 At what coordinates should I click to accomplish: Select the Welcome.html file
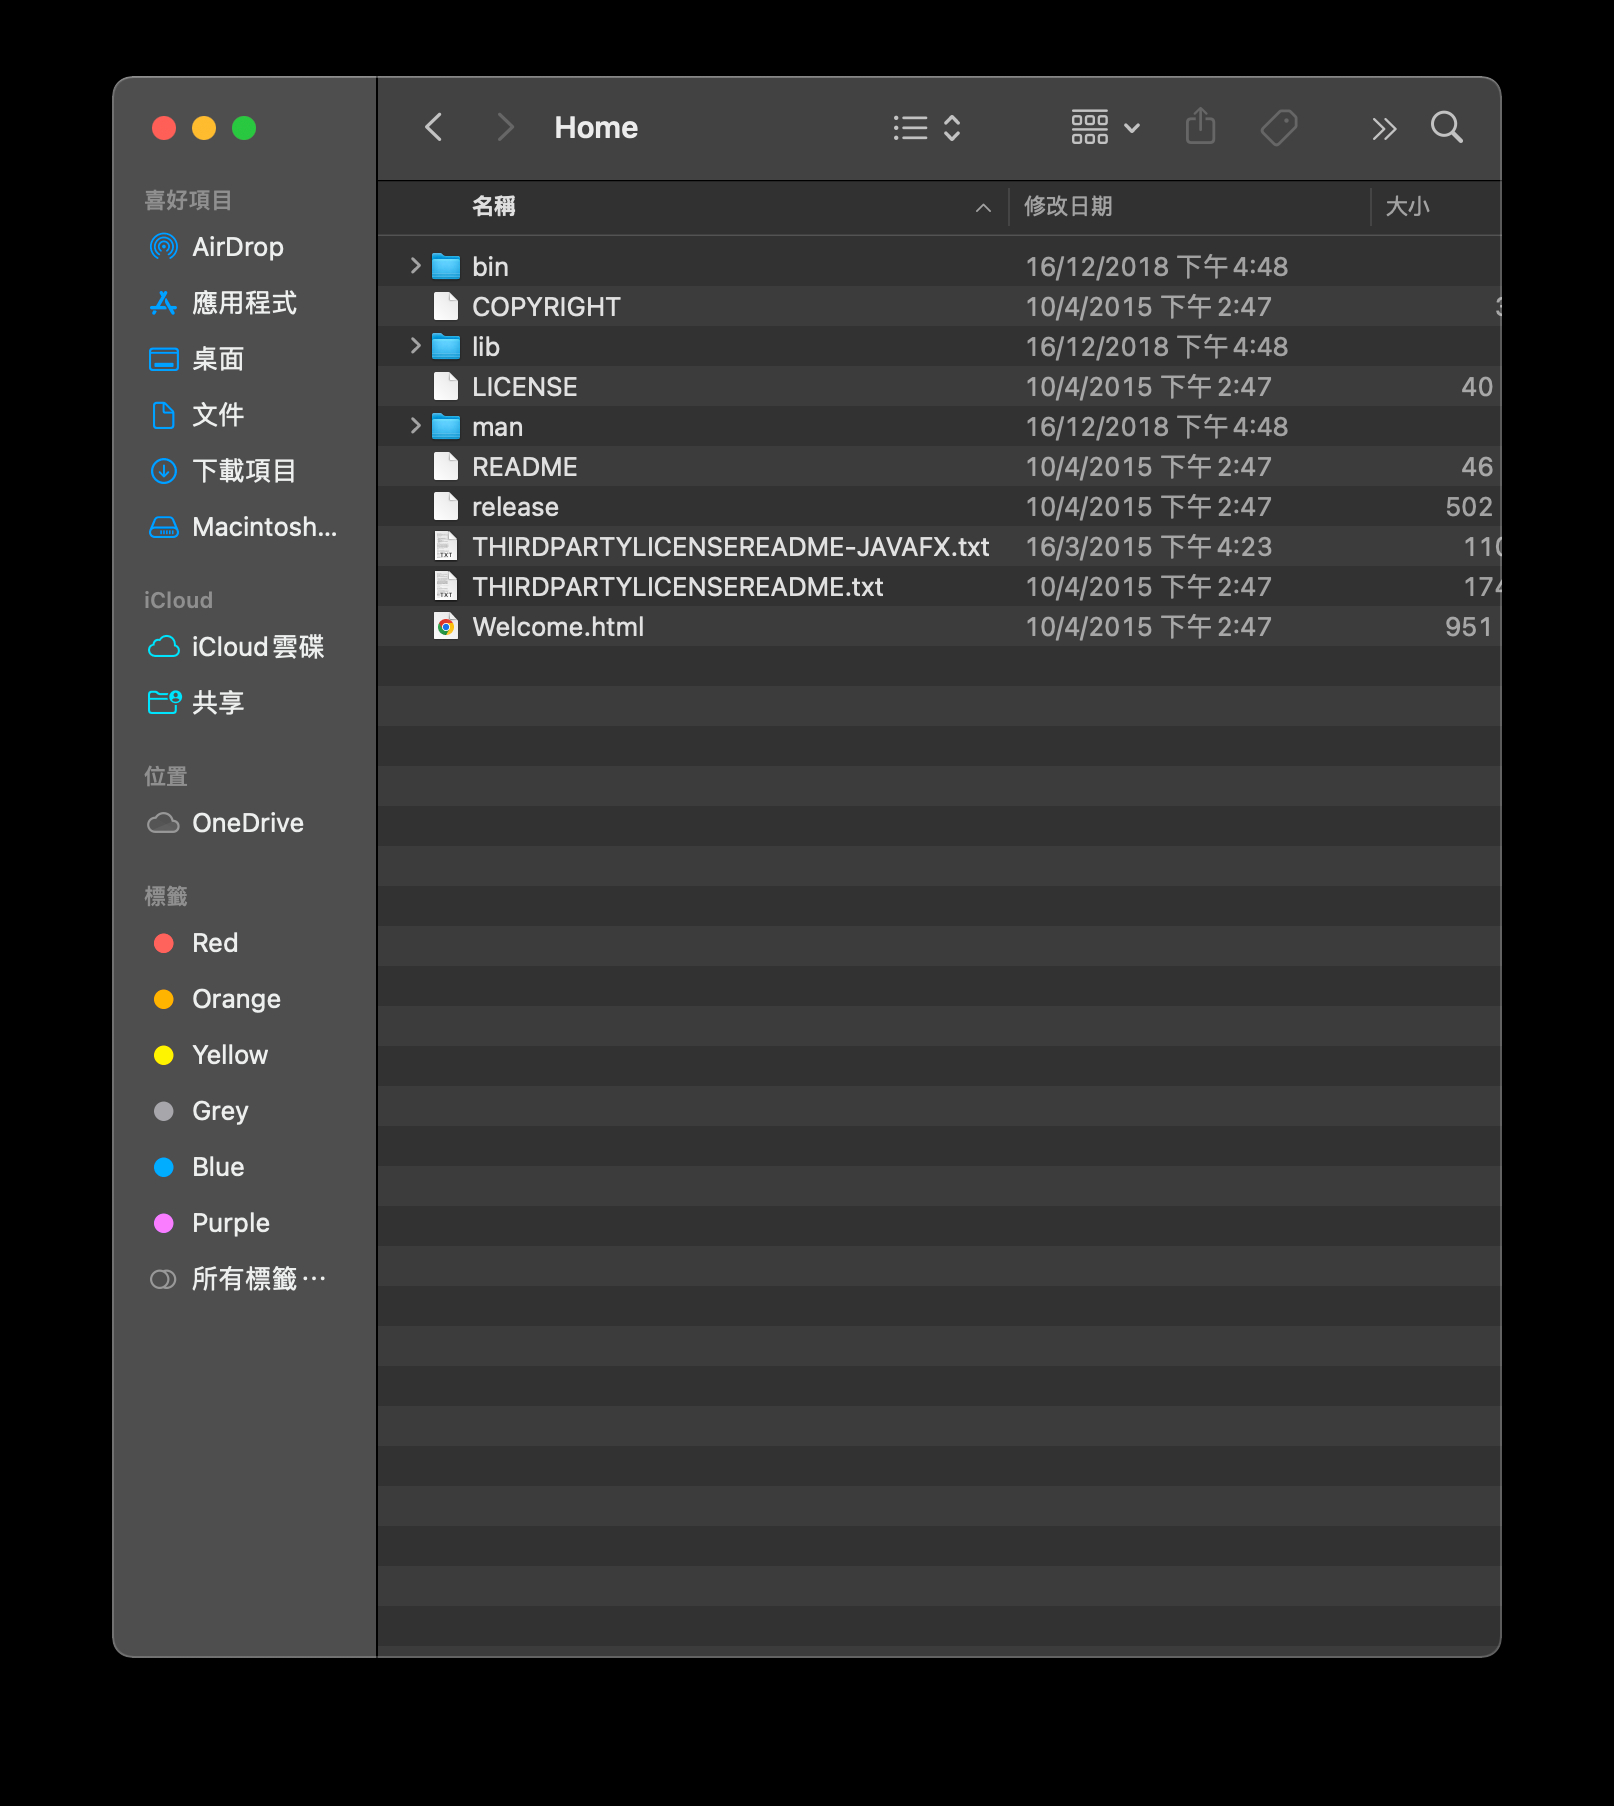coord(557,627)
